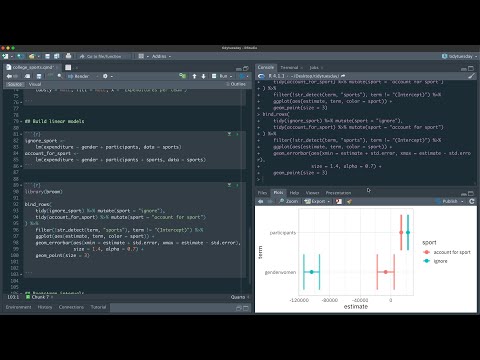Image resolution: width=480 pixels, height=360 pixels.
Task: Refresh the current plot
Action: pos(472,201)
